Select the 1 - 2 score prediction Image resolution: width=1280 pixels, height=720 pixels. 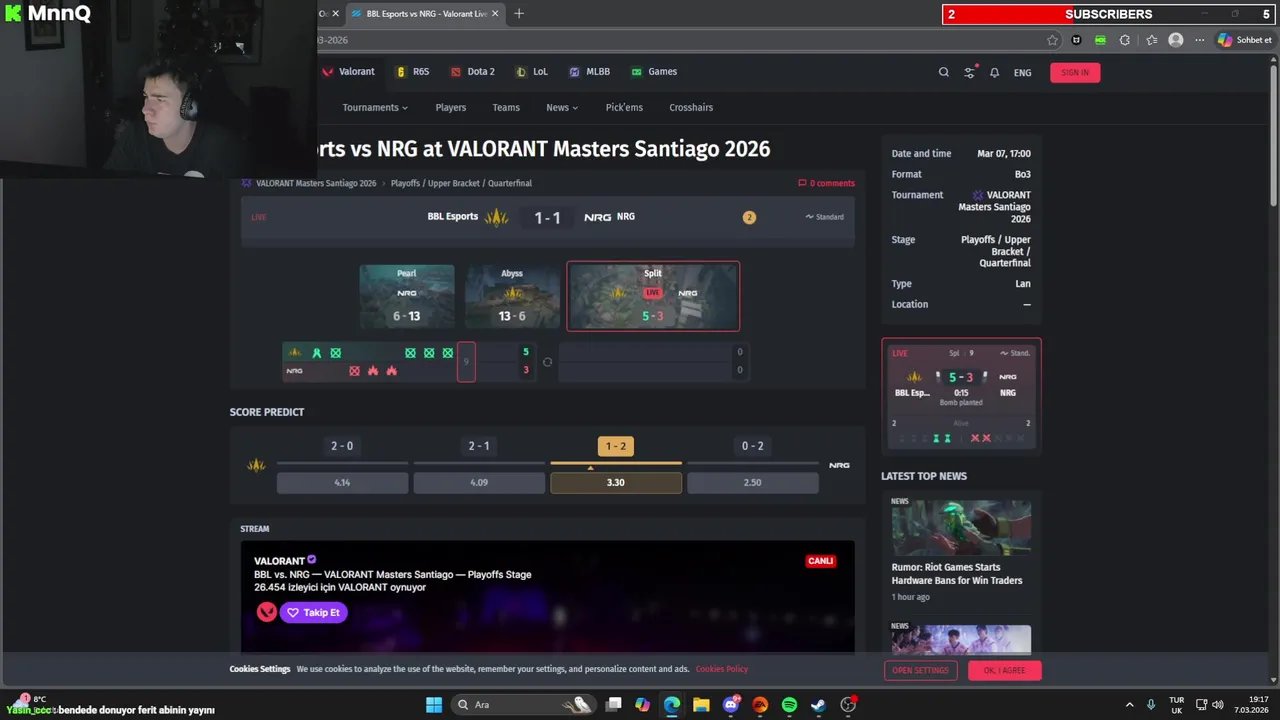(616, 446)
